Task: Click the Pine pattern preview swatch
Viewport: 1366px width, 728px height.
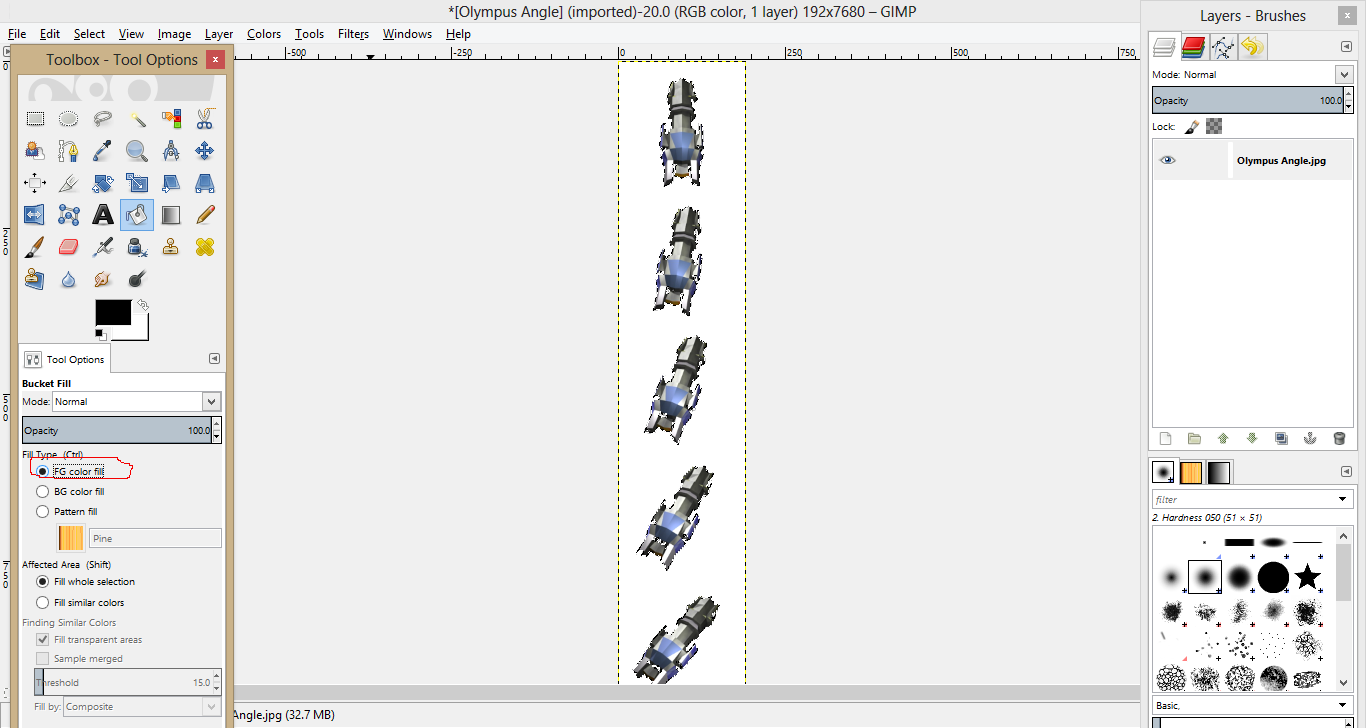Action: tap(71, 538)
